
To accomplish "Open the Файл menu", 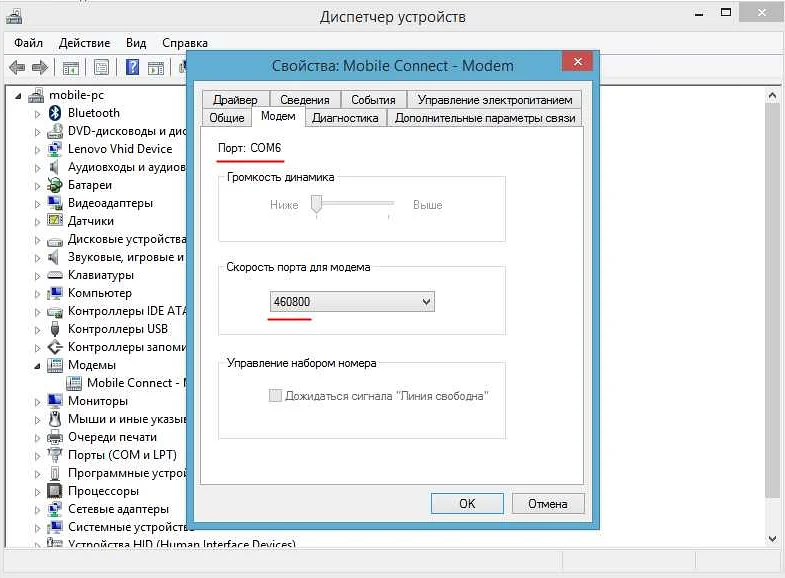I will click(x=29, y=43).
